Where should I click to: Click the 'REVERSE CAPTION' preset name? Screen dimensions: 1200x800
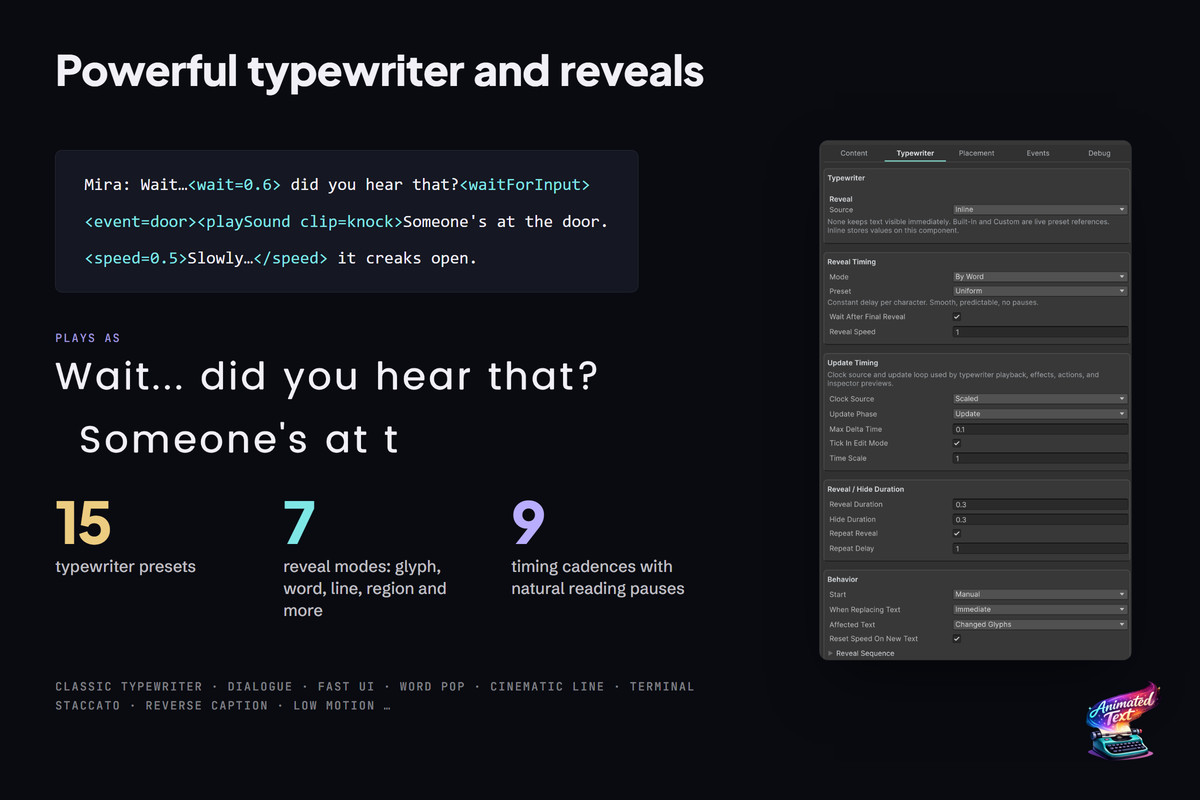click(x=207, y=706)
